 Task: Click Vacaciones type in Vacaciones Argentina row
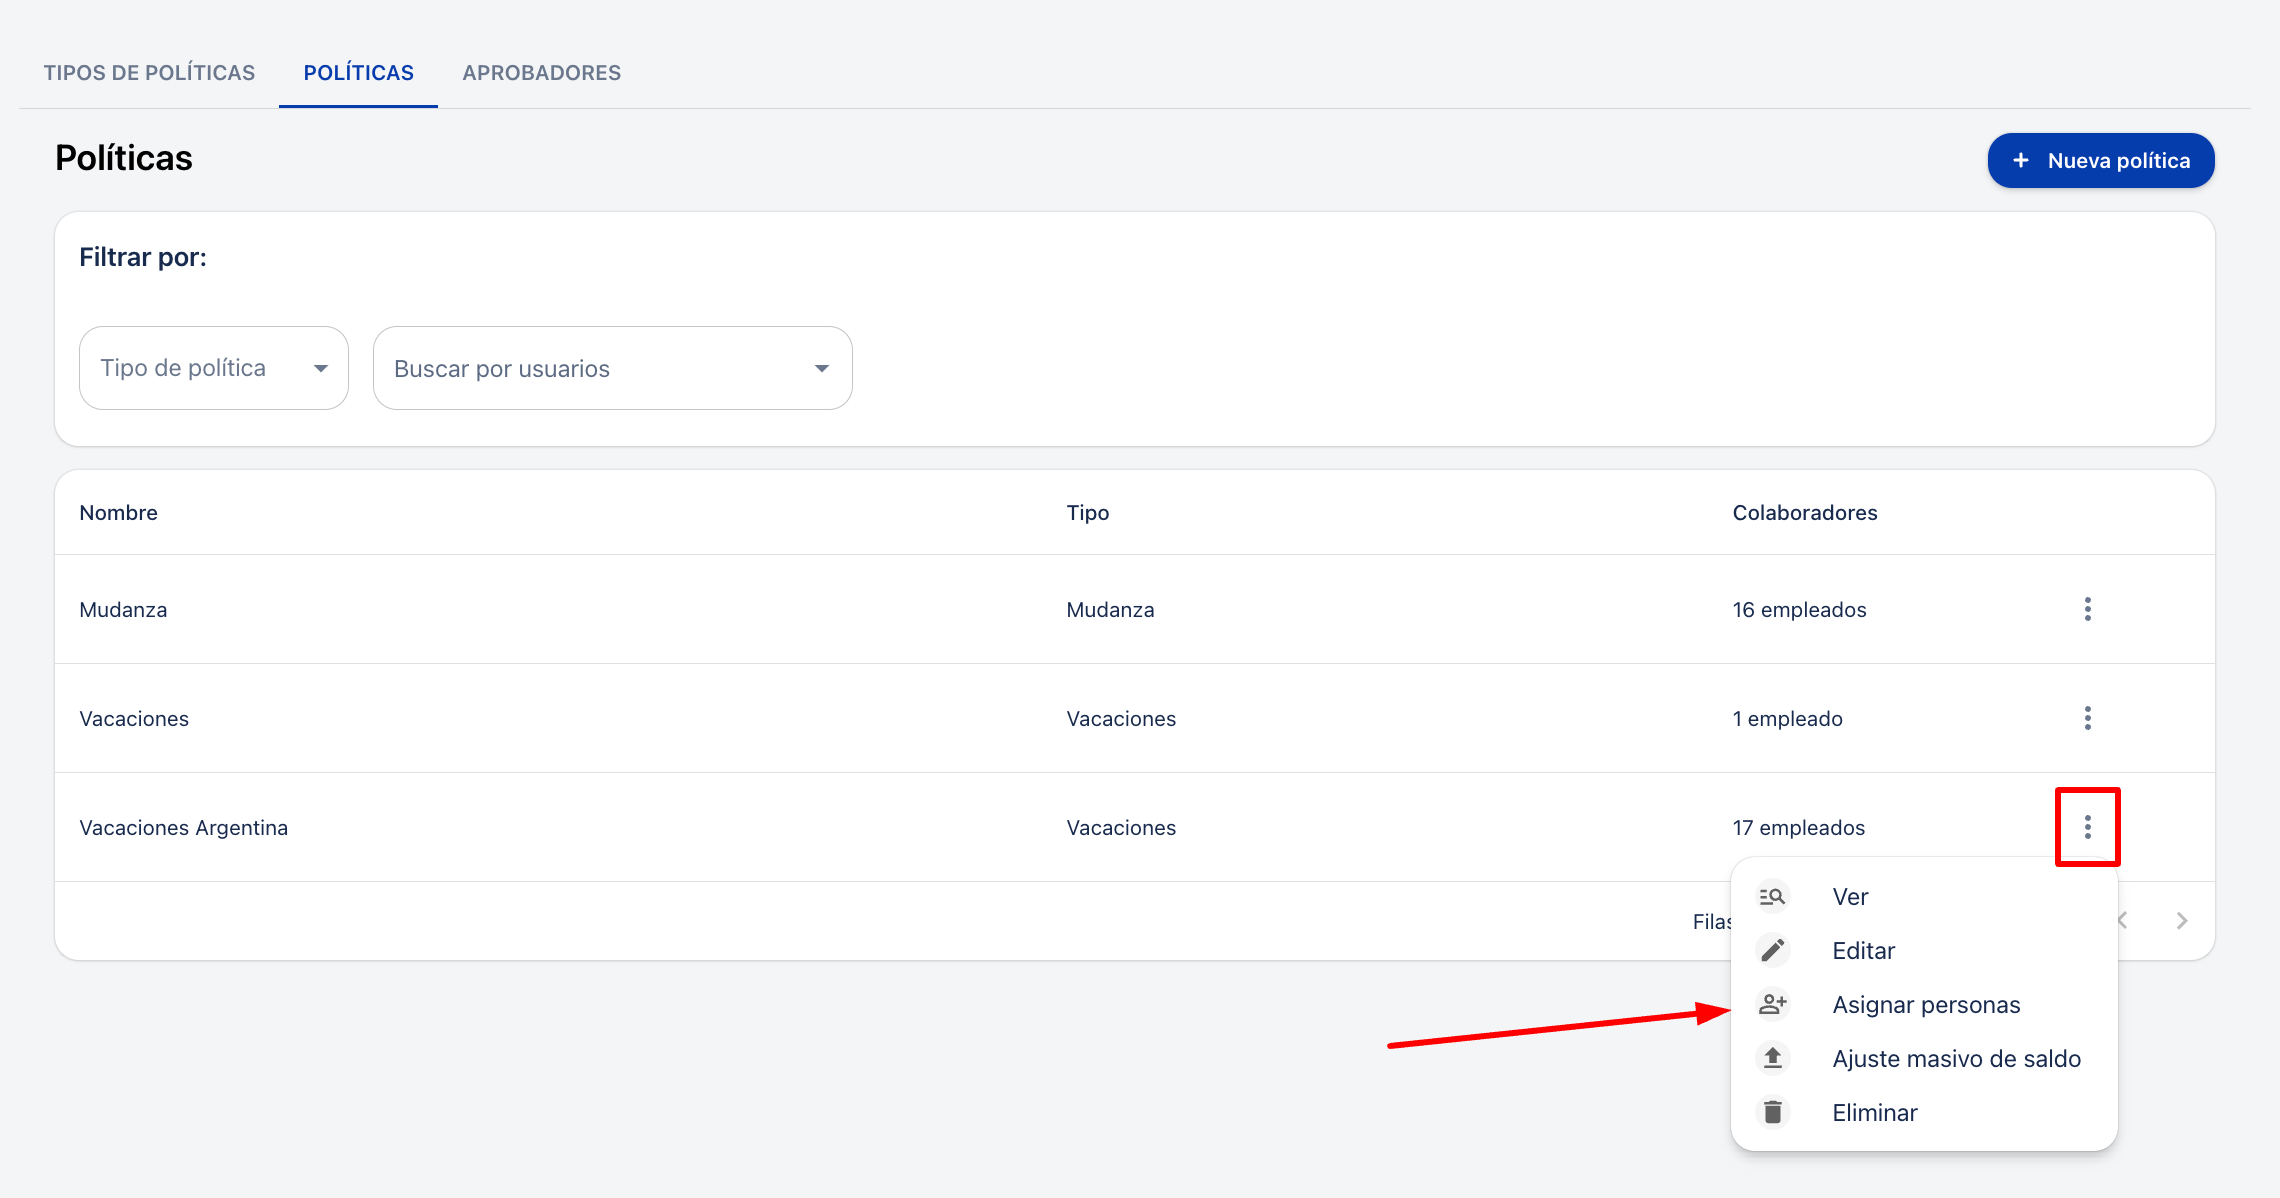click(x=1121, y=828)
